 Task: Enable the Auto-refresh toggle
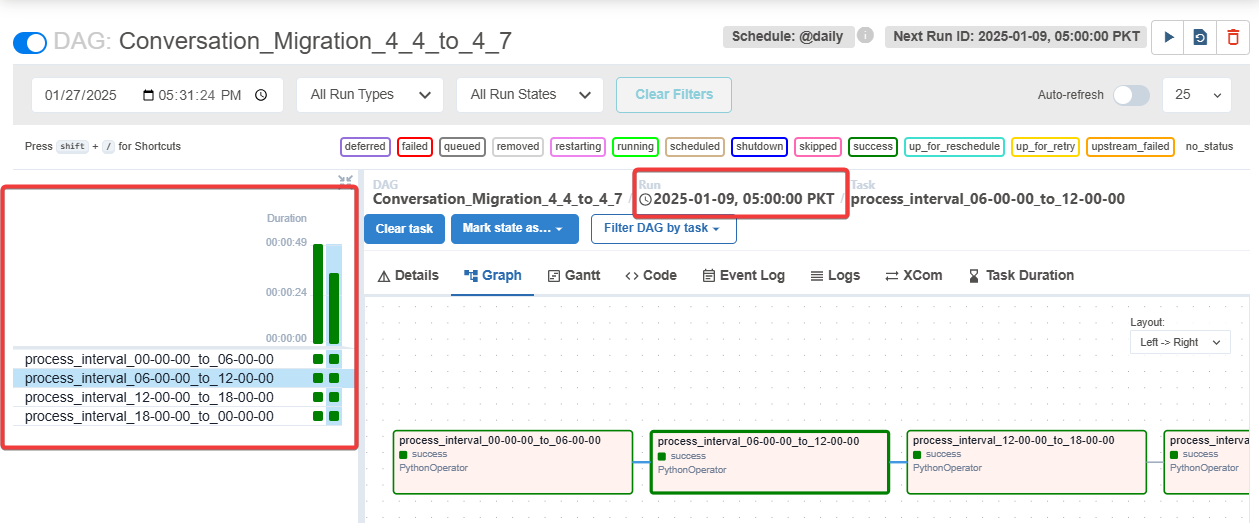coord(1131,95)
